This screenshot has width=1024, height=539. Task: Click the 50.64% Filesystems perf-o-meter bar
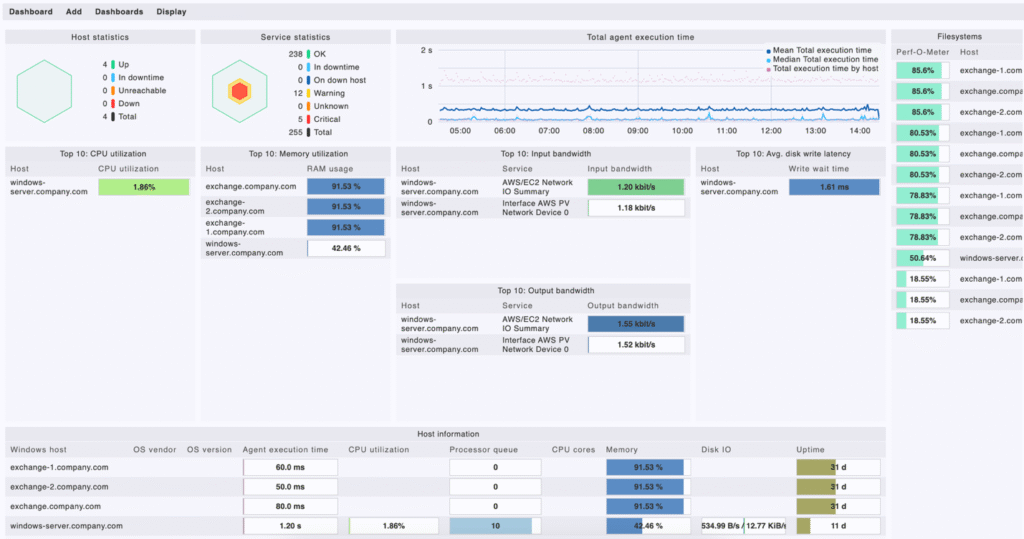click(x=922, y=258)
